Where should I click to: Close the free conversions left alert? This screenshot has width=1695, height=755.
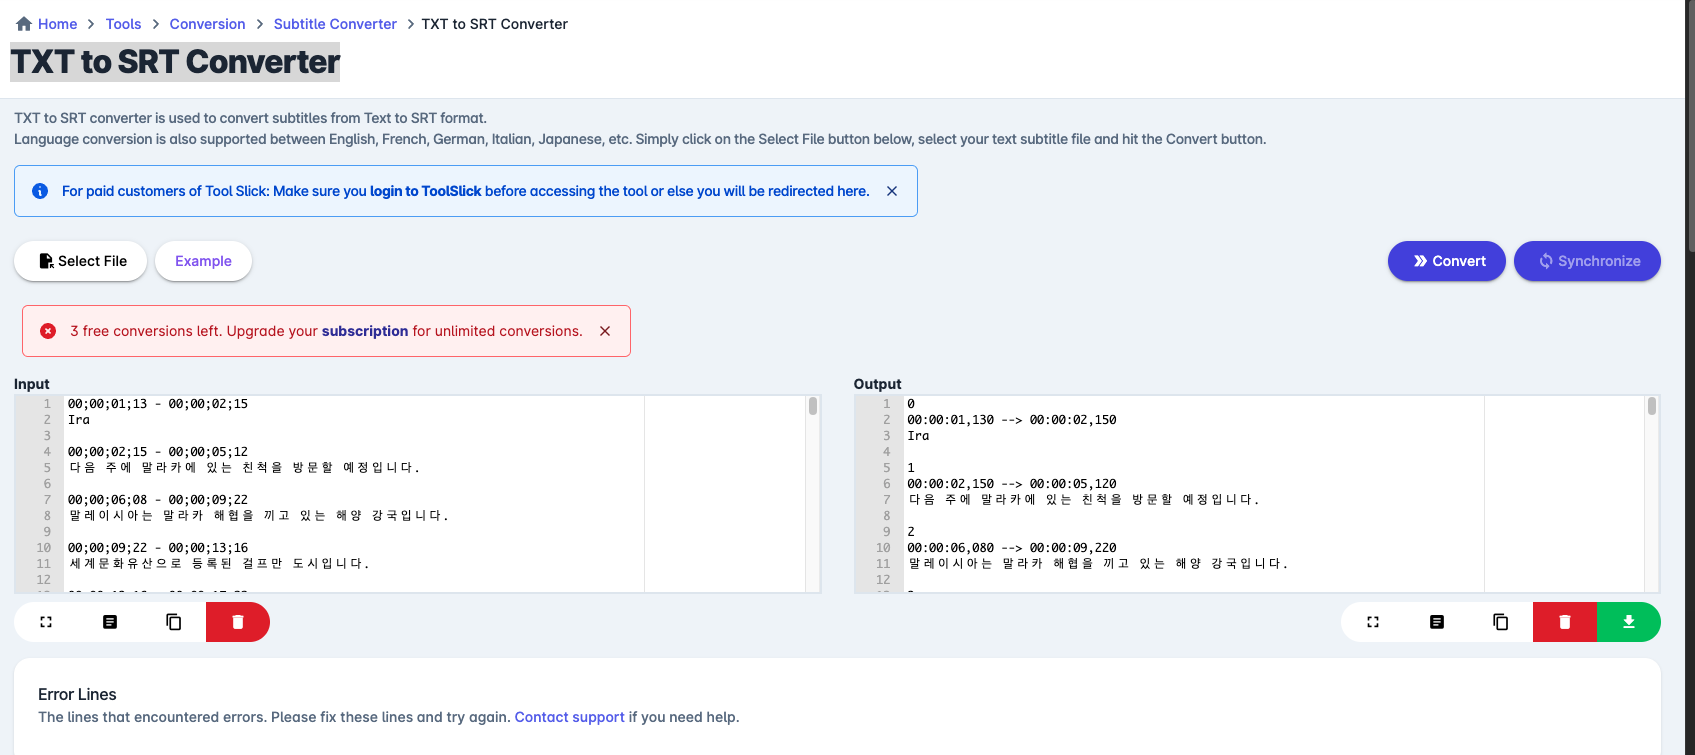click(x=605, y=331)
